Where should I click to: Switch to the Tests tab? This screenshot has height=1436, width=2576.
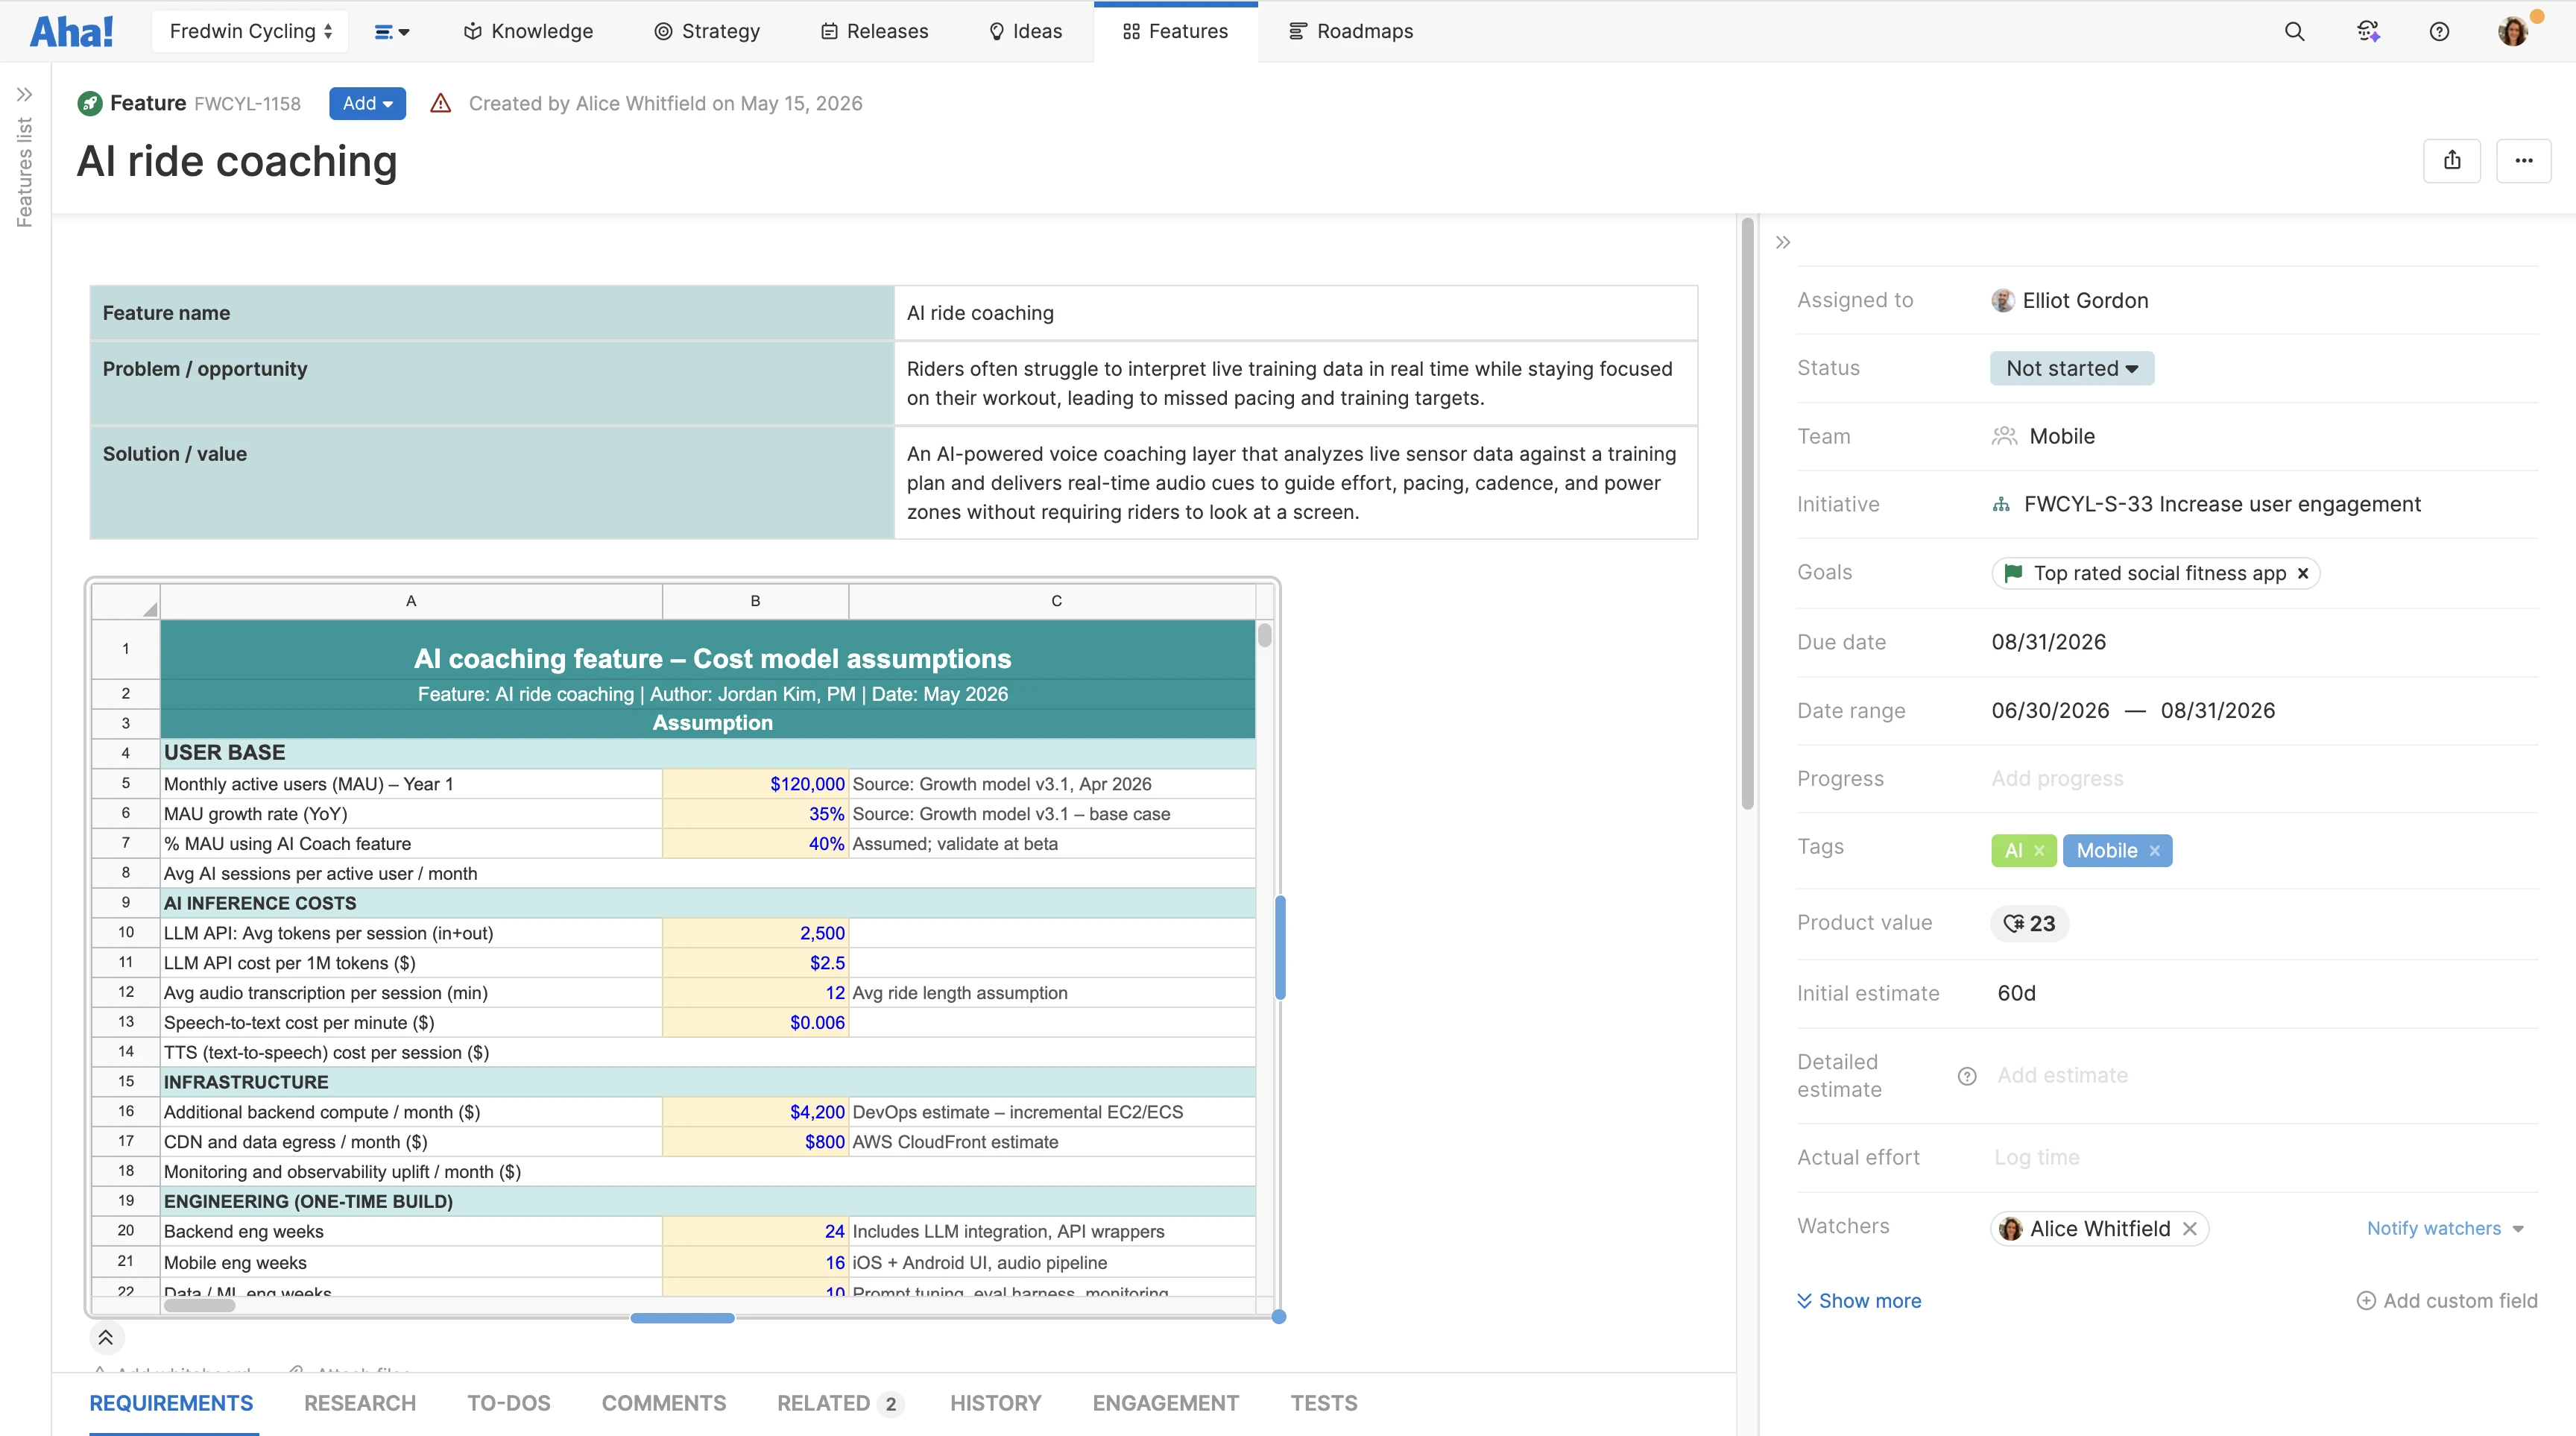pos(1324,1403)
